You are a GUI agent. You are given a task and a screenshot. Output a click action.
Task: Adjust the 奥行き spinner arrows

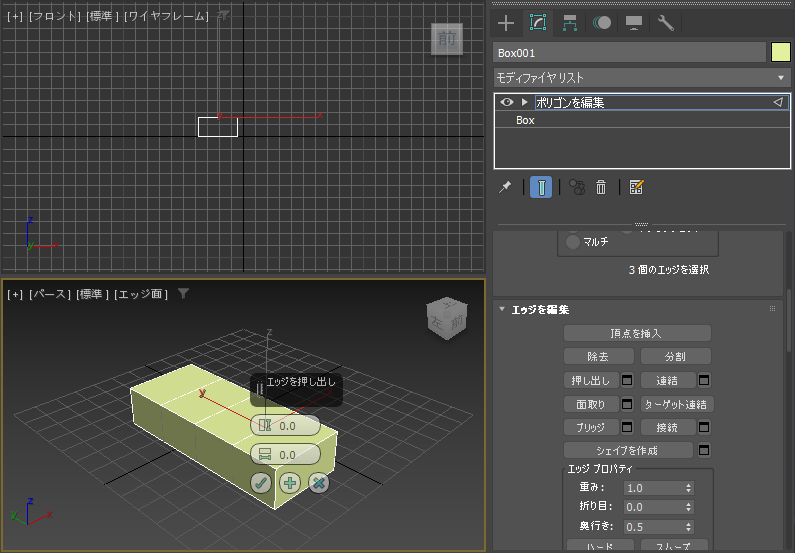coord(689,527)
